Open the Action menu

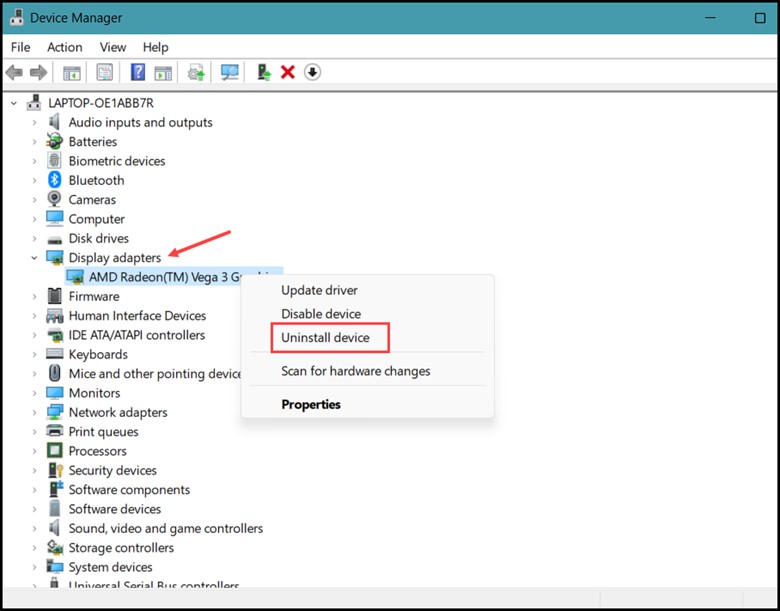[x=65, y=47]
